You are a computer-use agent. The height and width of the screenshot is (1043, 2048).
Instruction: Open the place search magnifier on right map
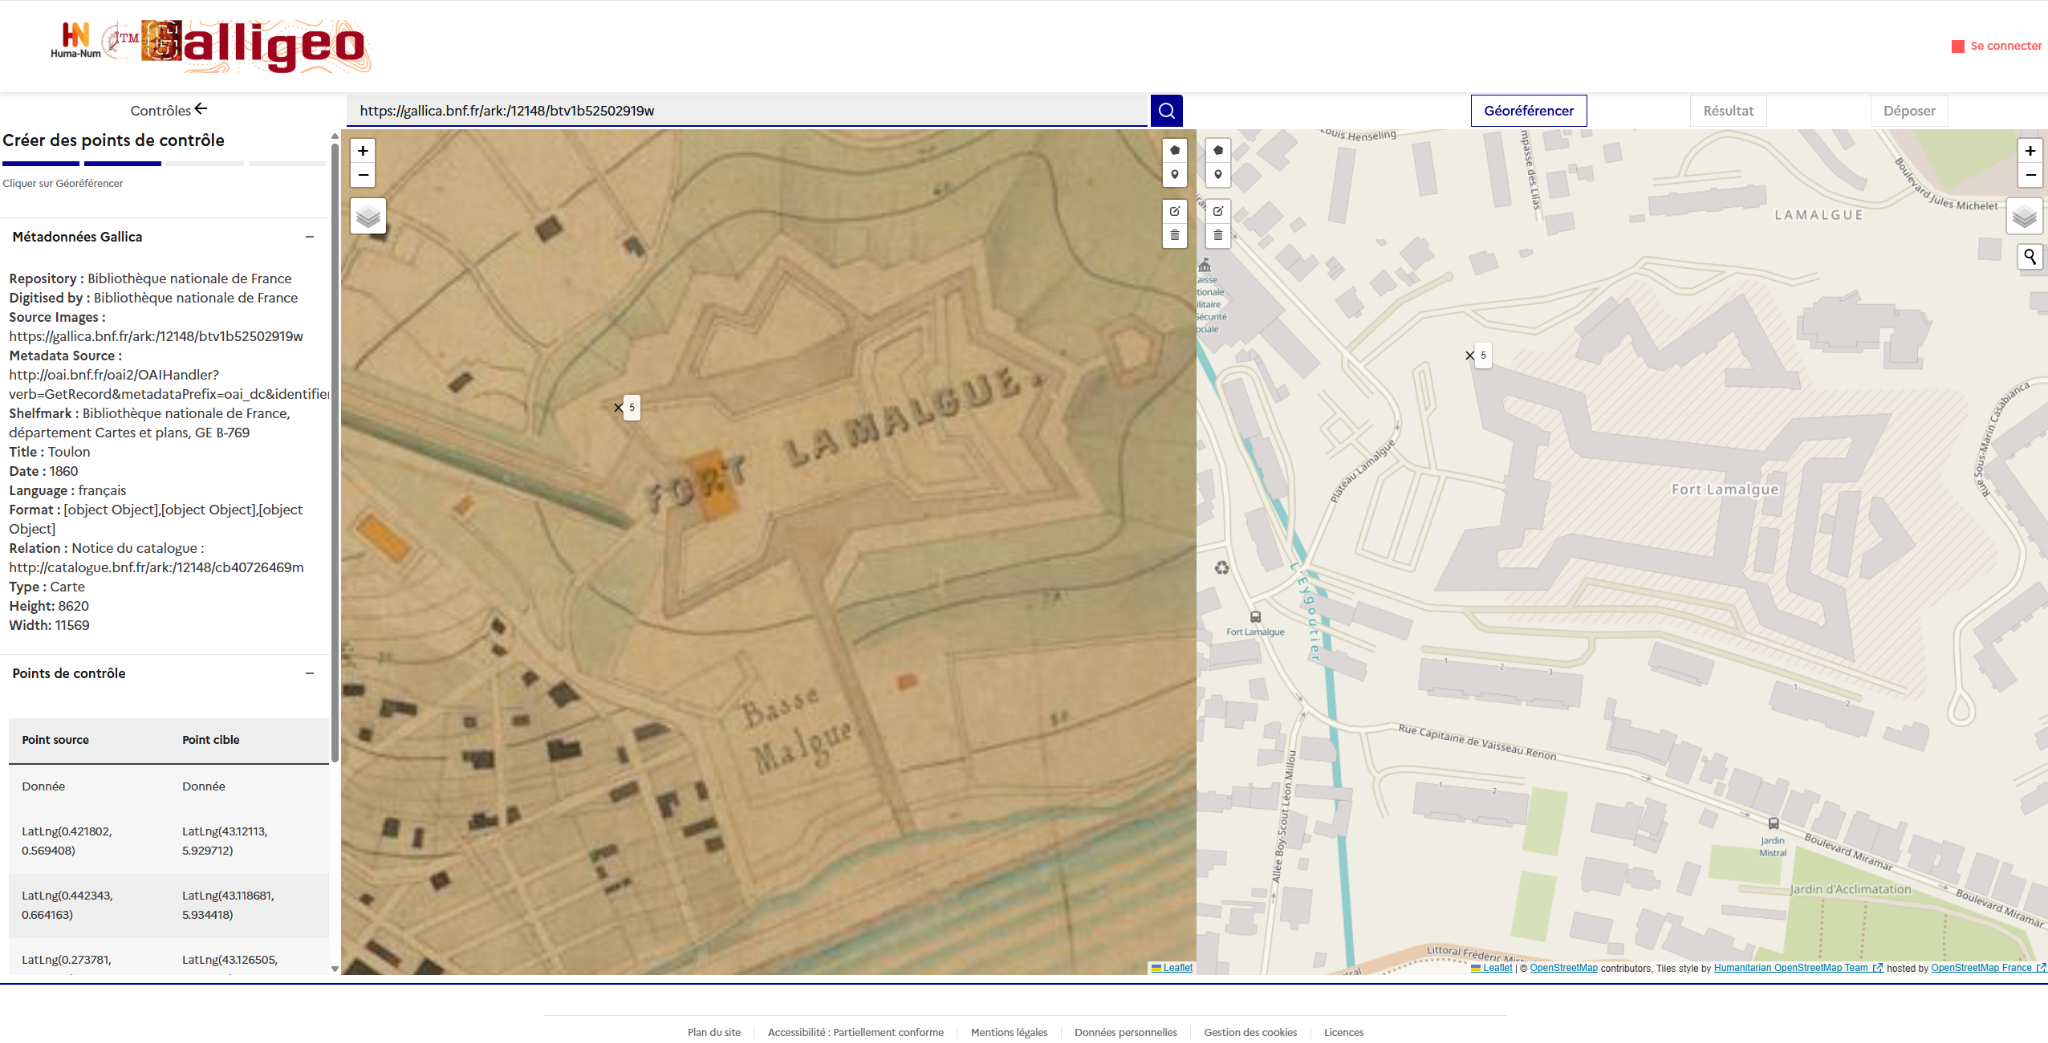point(2030,257)
